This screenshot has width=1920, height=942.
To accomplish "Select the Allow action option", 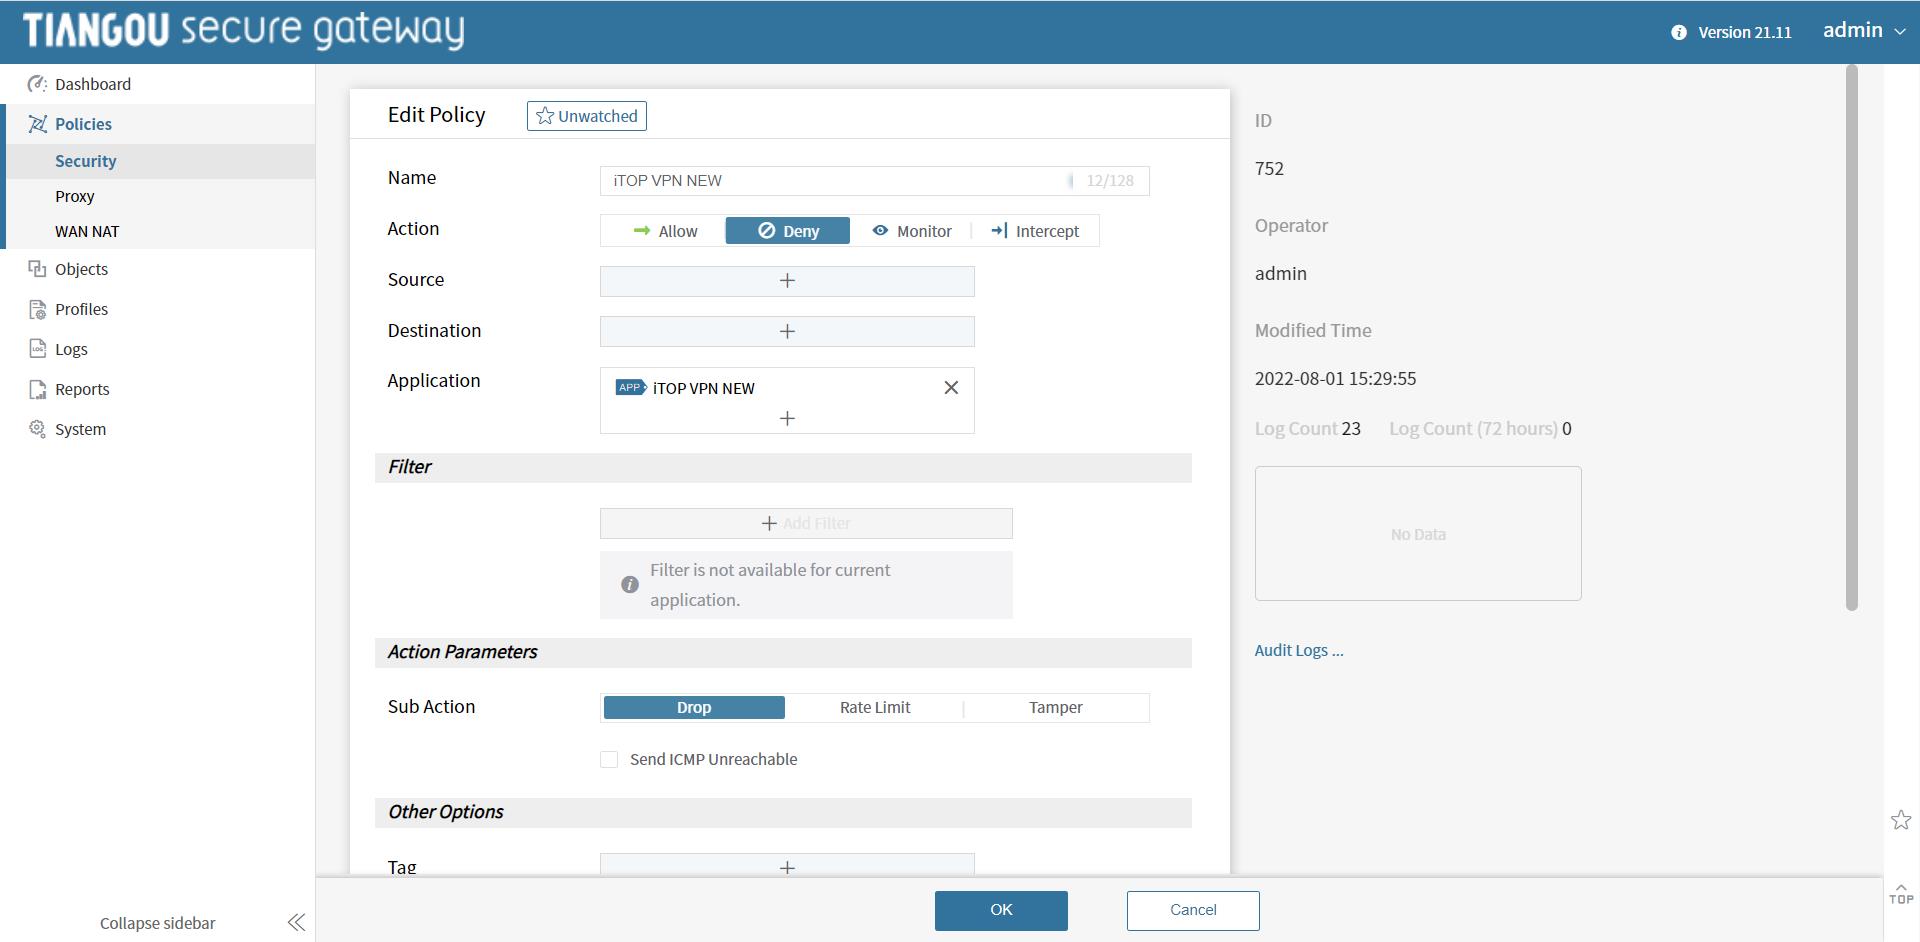I will pyautogui.click(x=665, y=231).
